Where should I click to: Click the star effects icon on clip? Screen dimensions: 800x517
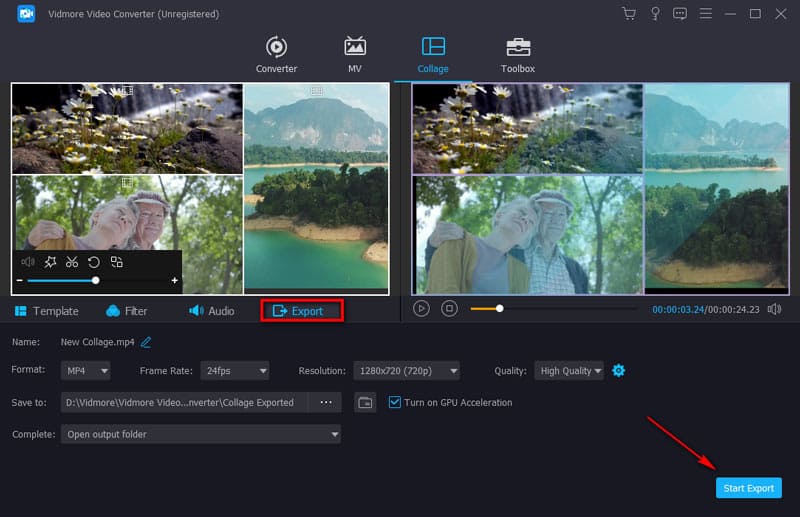[50, 262]
